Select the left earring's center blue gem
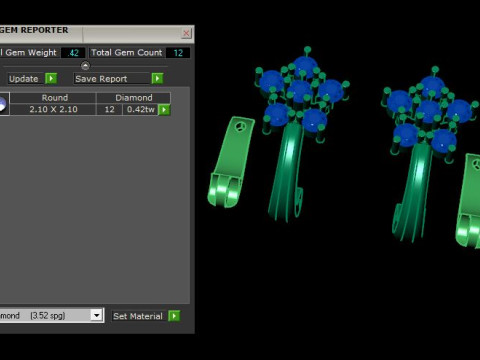Screen dimensions: 480x360 tap(299, 91)
